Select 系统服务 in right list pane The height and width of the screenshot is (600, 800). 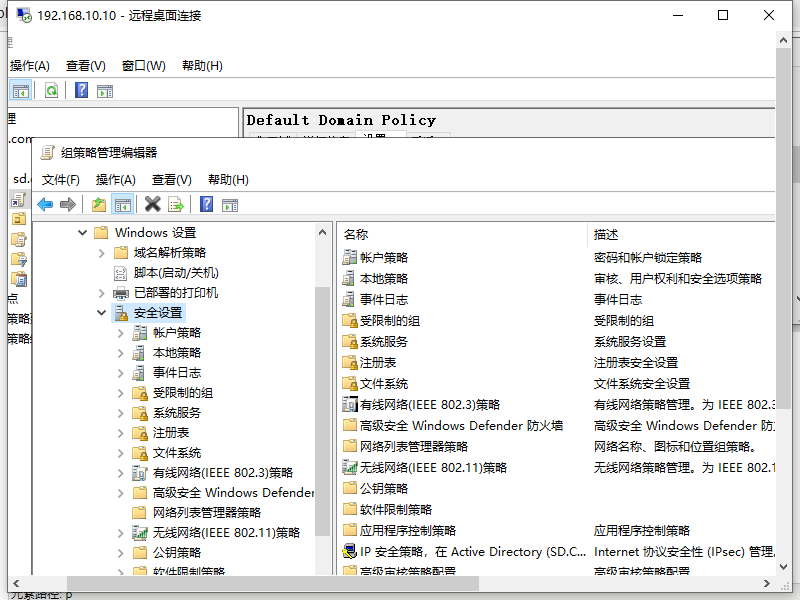tap(384, 342)
